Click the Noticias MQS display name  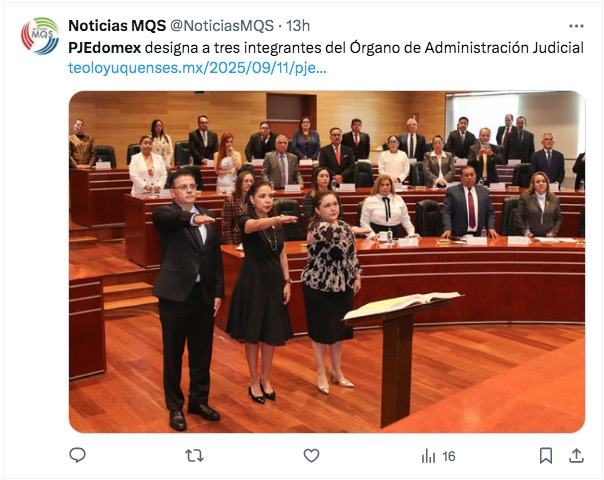click(x=117, y=26)
